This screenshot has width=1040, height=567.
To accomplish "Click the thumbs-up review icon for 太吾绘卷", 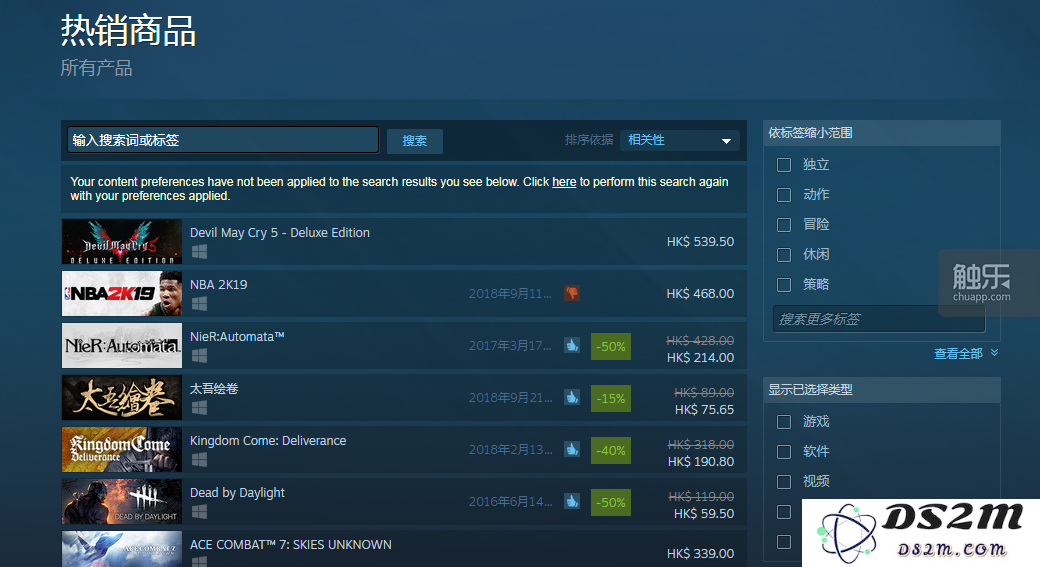I will tap(572, 397).
